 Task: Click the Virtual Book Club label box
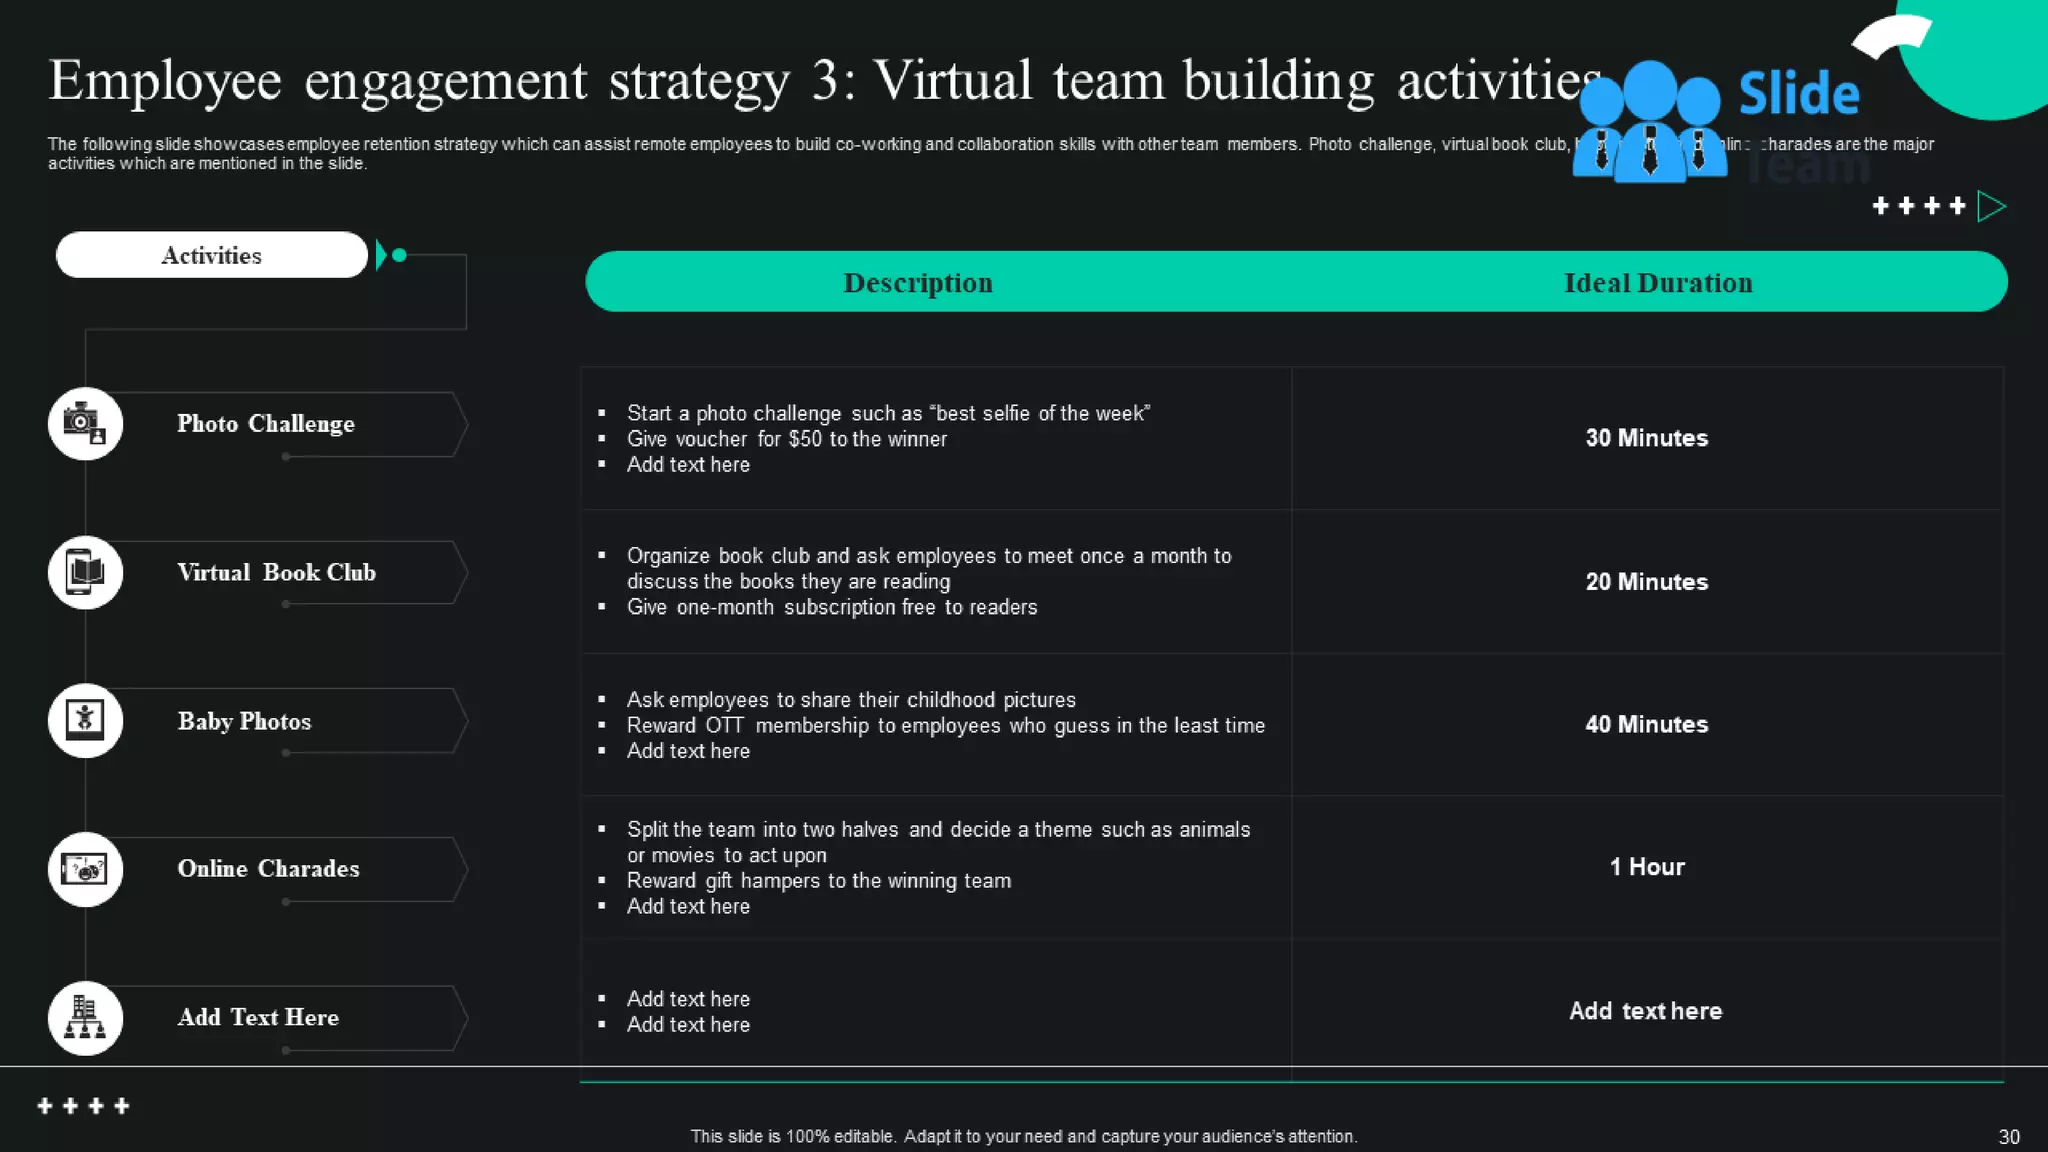tap(277, 572)
